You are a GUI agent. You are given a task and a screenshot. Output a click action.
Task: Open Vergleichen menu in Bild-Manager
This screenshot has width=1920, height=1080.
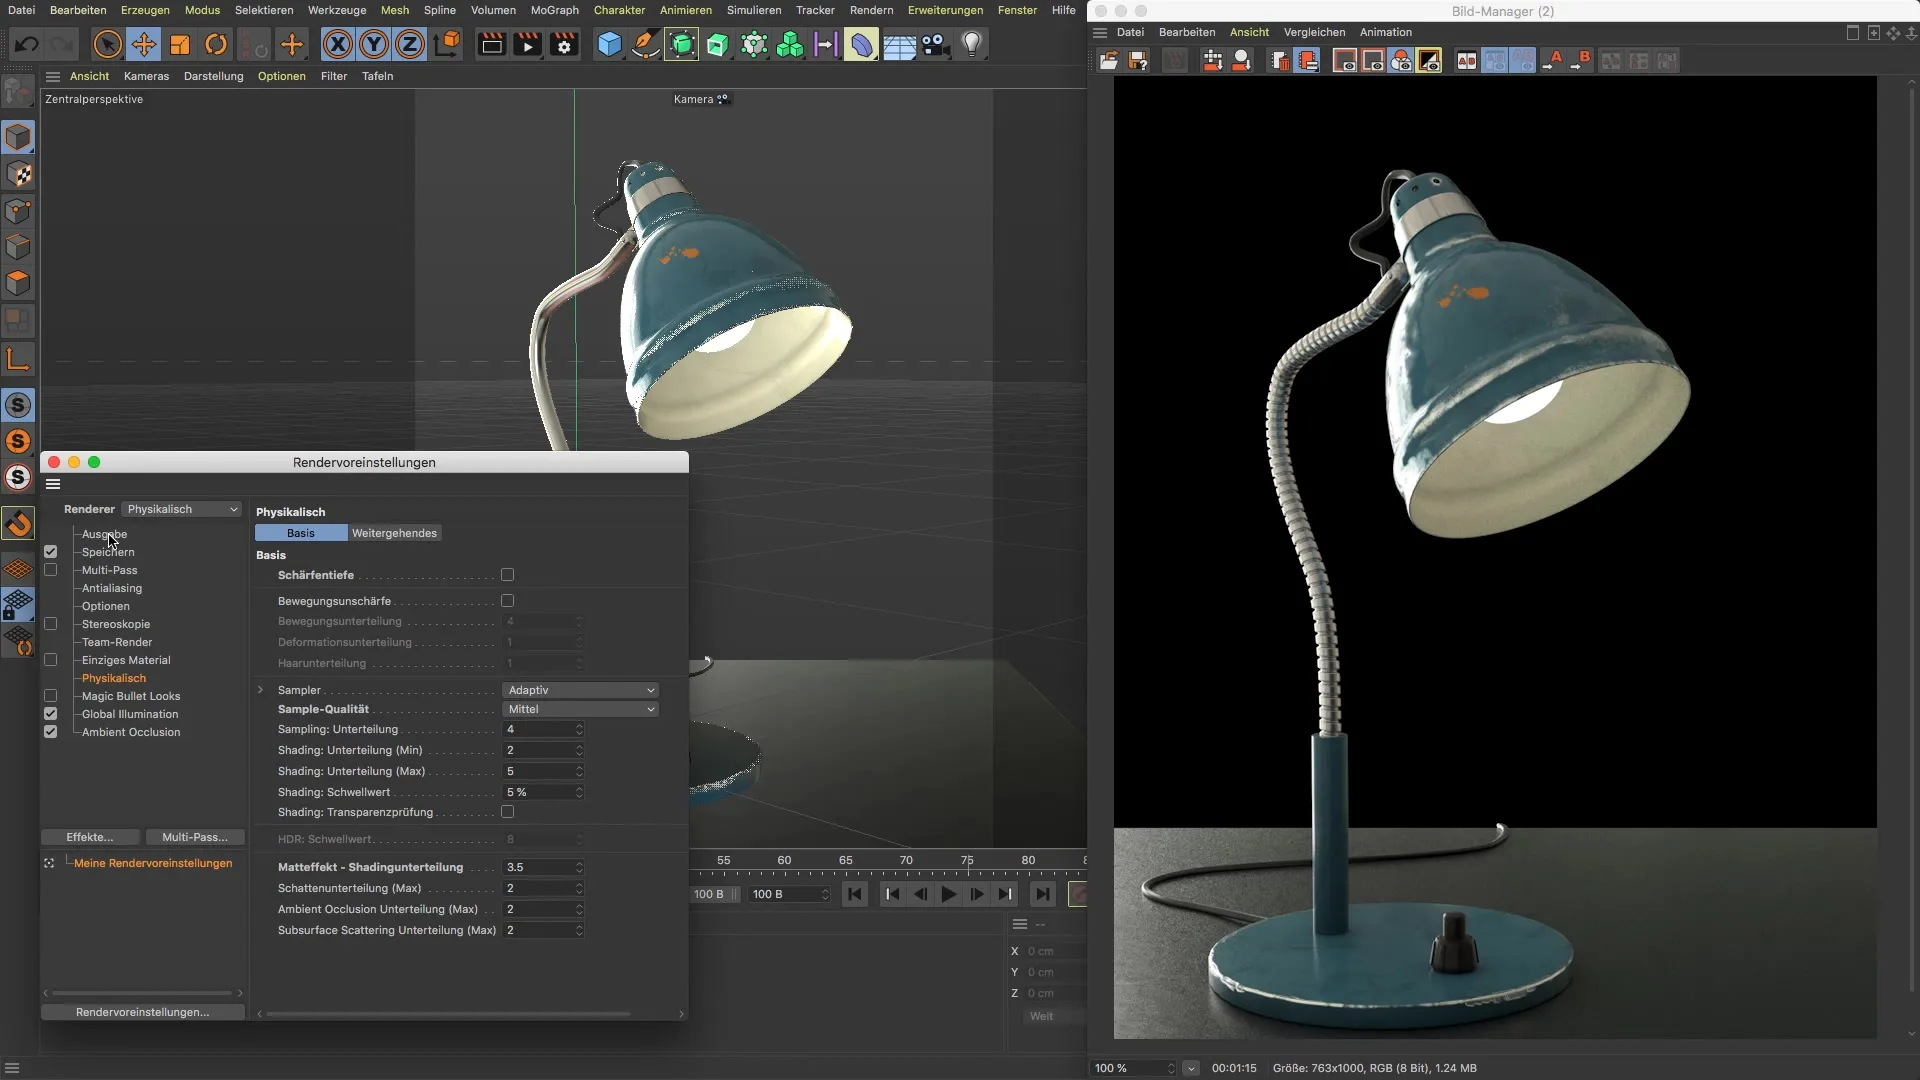1314,32
